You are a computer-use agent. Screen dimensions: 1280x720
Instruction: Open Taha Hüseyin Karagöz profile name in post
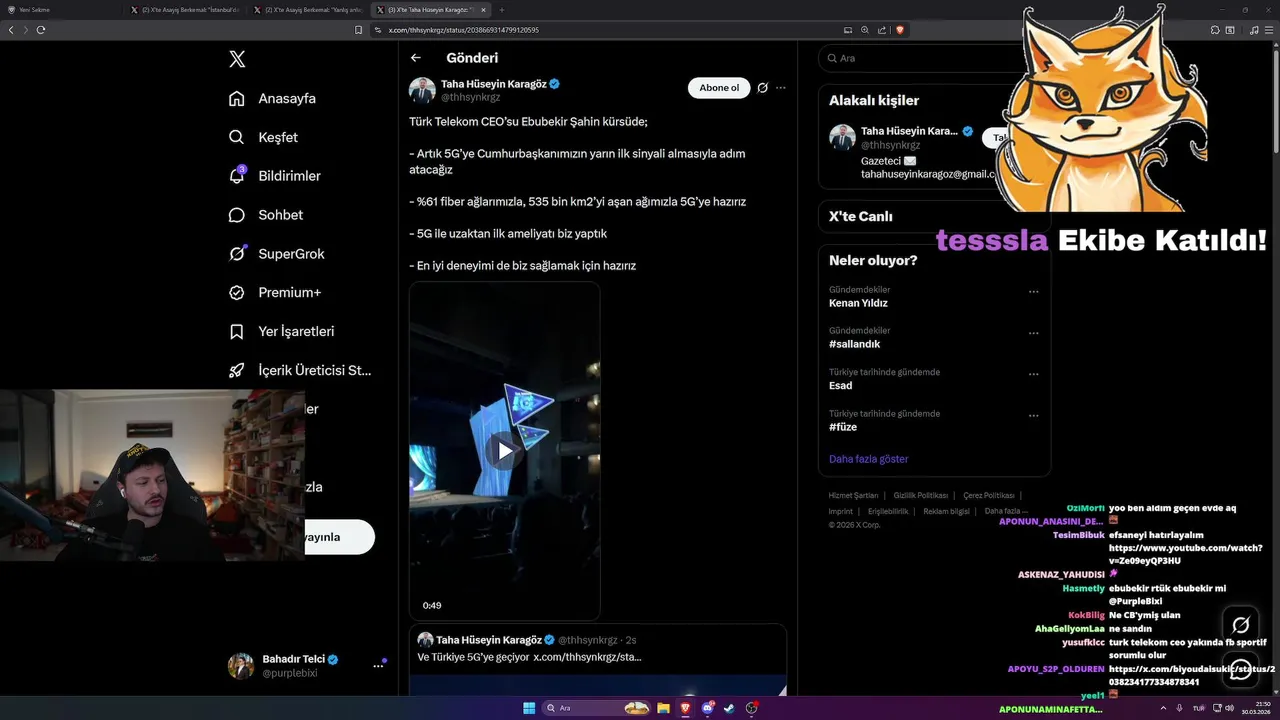point(493,84)
